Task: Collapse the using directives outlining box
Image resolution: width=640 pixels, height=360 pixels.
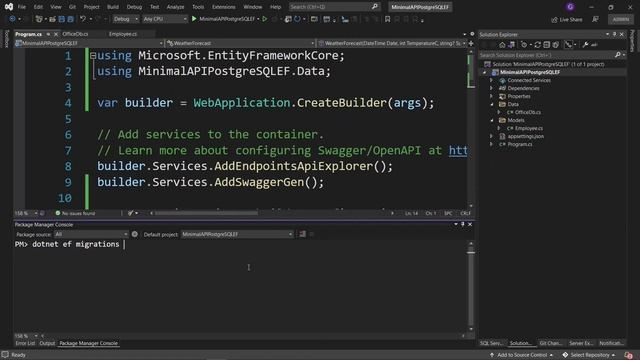Action: 93,56
